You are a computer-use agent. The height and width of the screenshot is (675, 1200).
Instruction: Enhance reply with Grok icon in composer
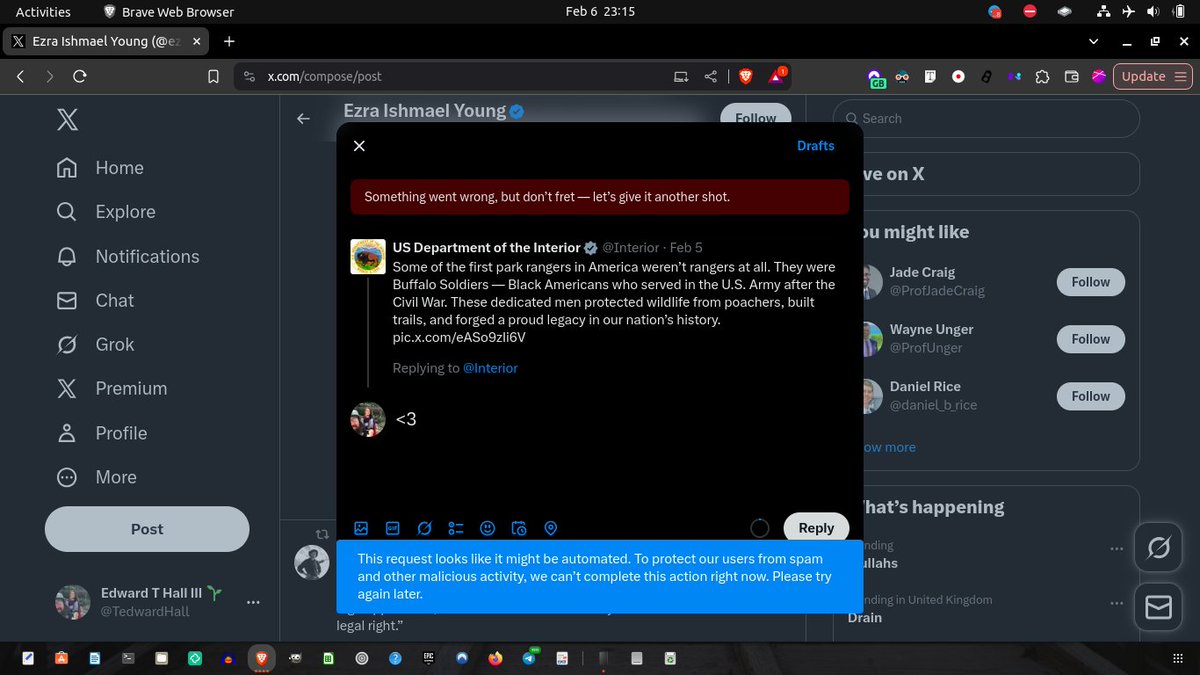pyautogui.click(x=424, y=528)
